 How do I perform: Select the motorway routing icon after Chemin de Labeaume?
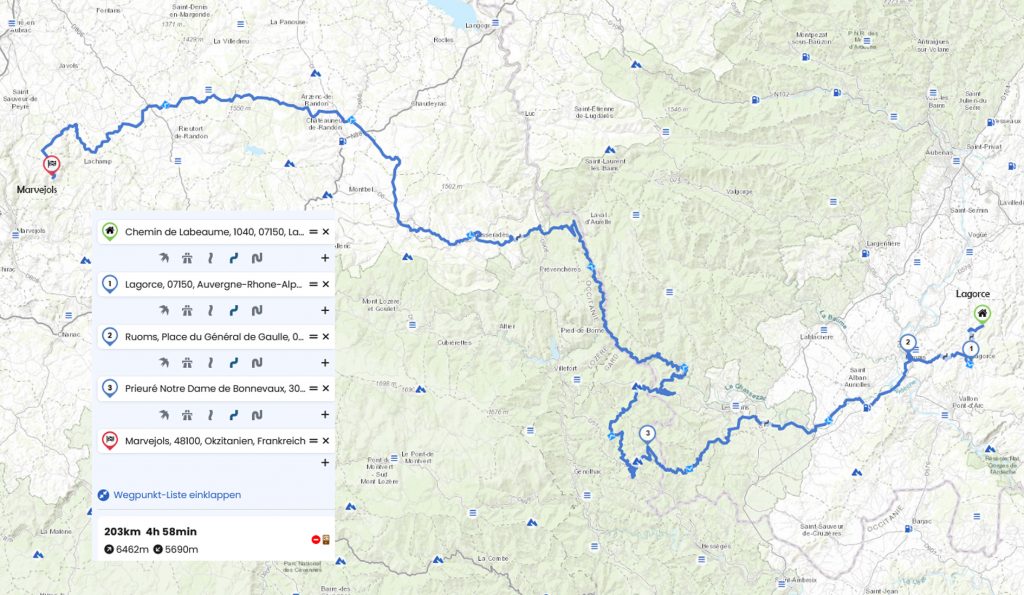(x=187, y=258)
